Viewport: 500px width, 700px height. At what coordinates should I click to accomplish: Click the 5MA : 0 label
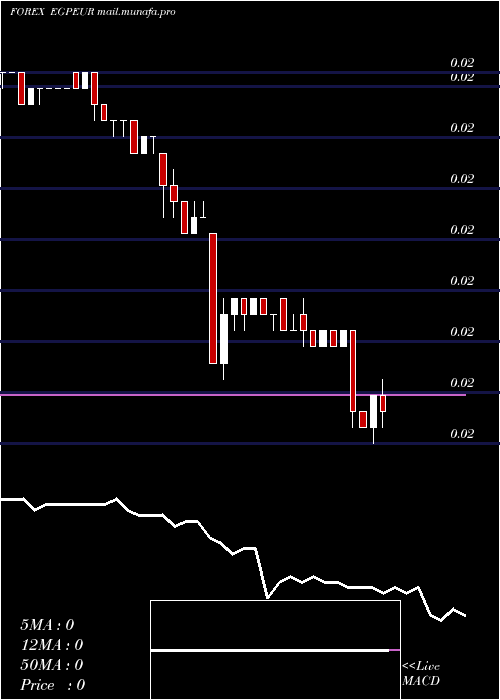click(47, 625)
